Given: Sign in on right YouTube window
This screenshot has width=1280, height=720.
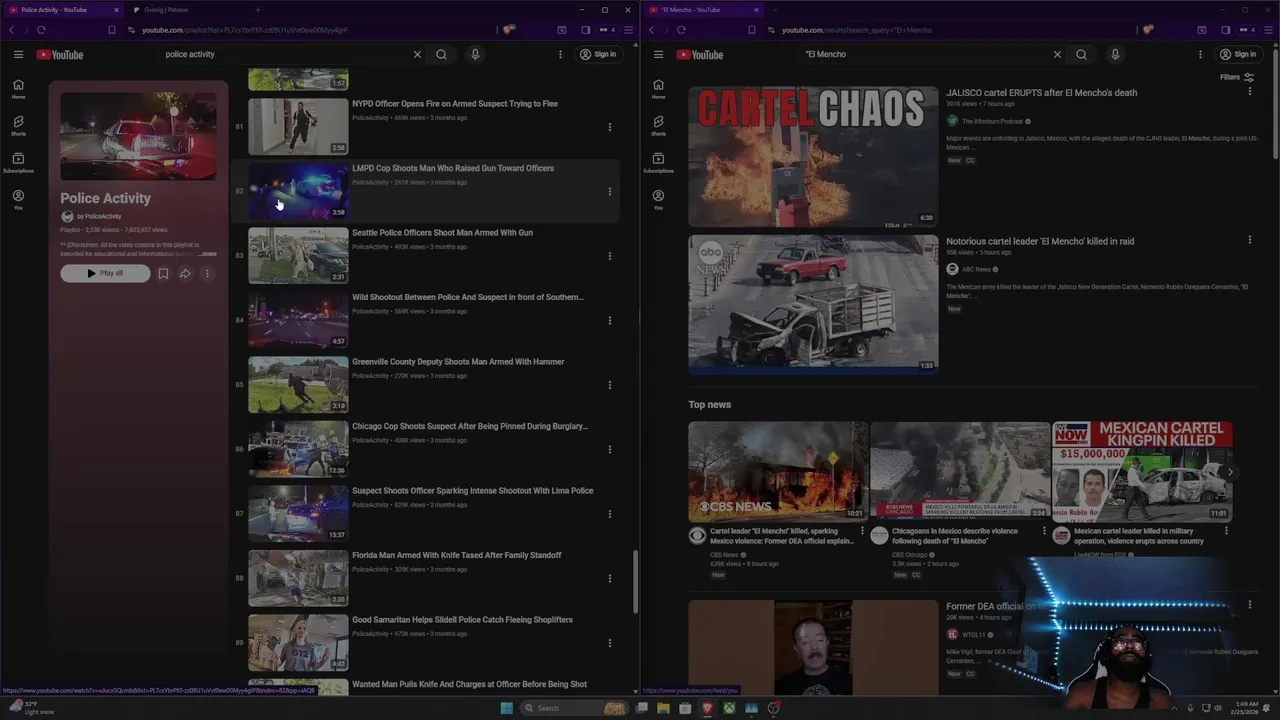Looking at the screenshot, I should click(x=1239, y=54).
